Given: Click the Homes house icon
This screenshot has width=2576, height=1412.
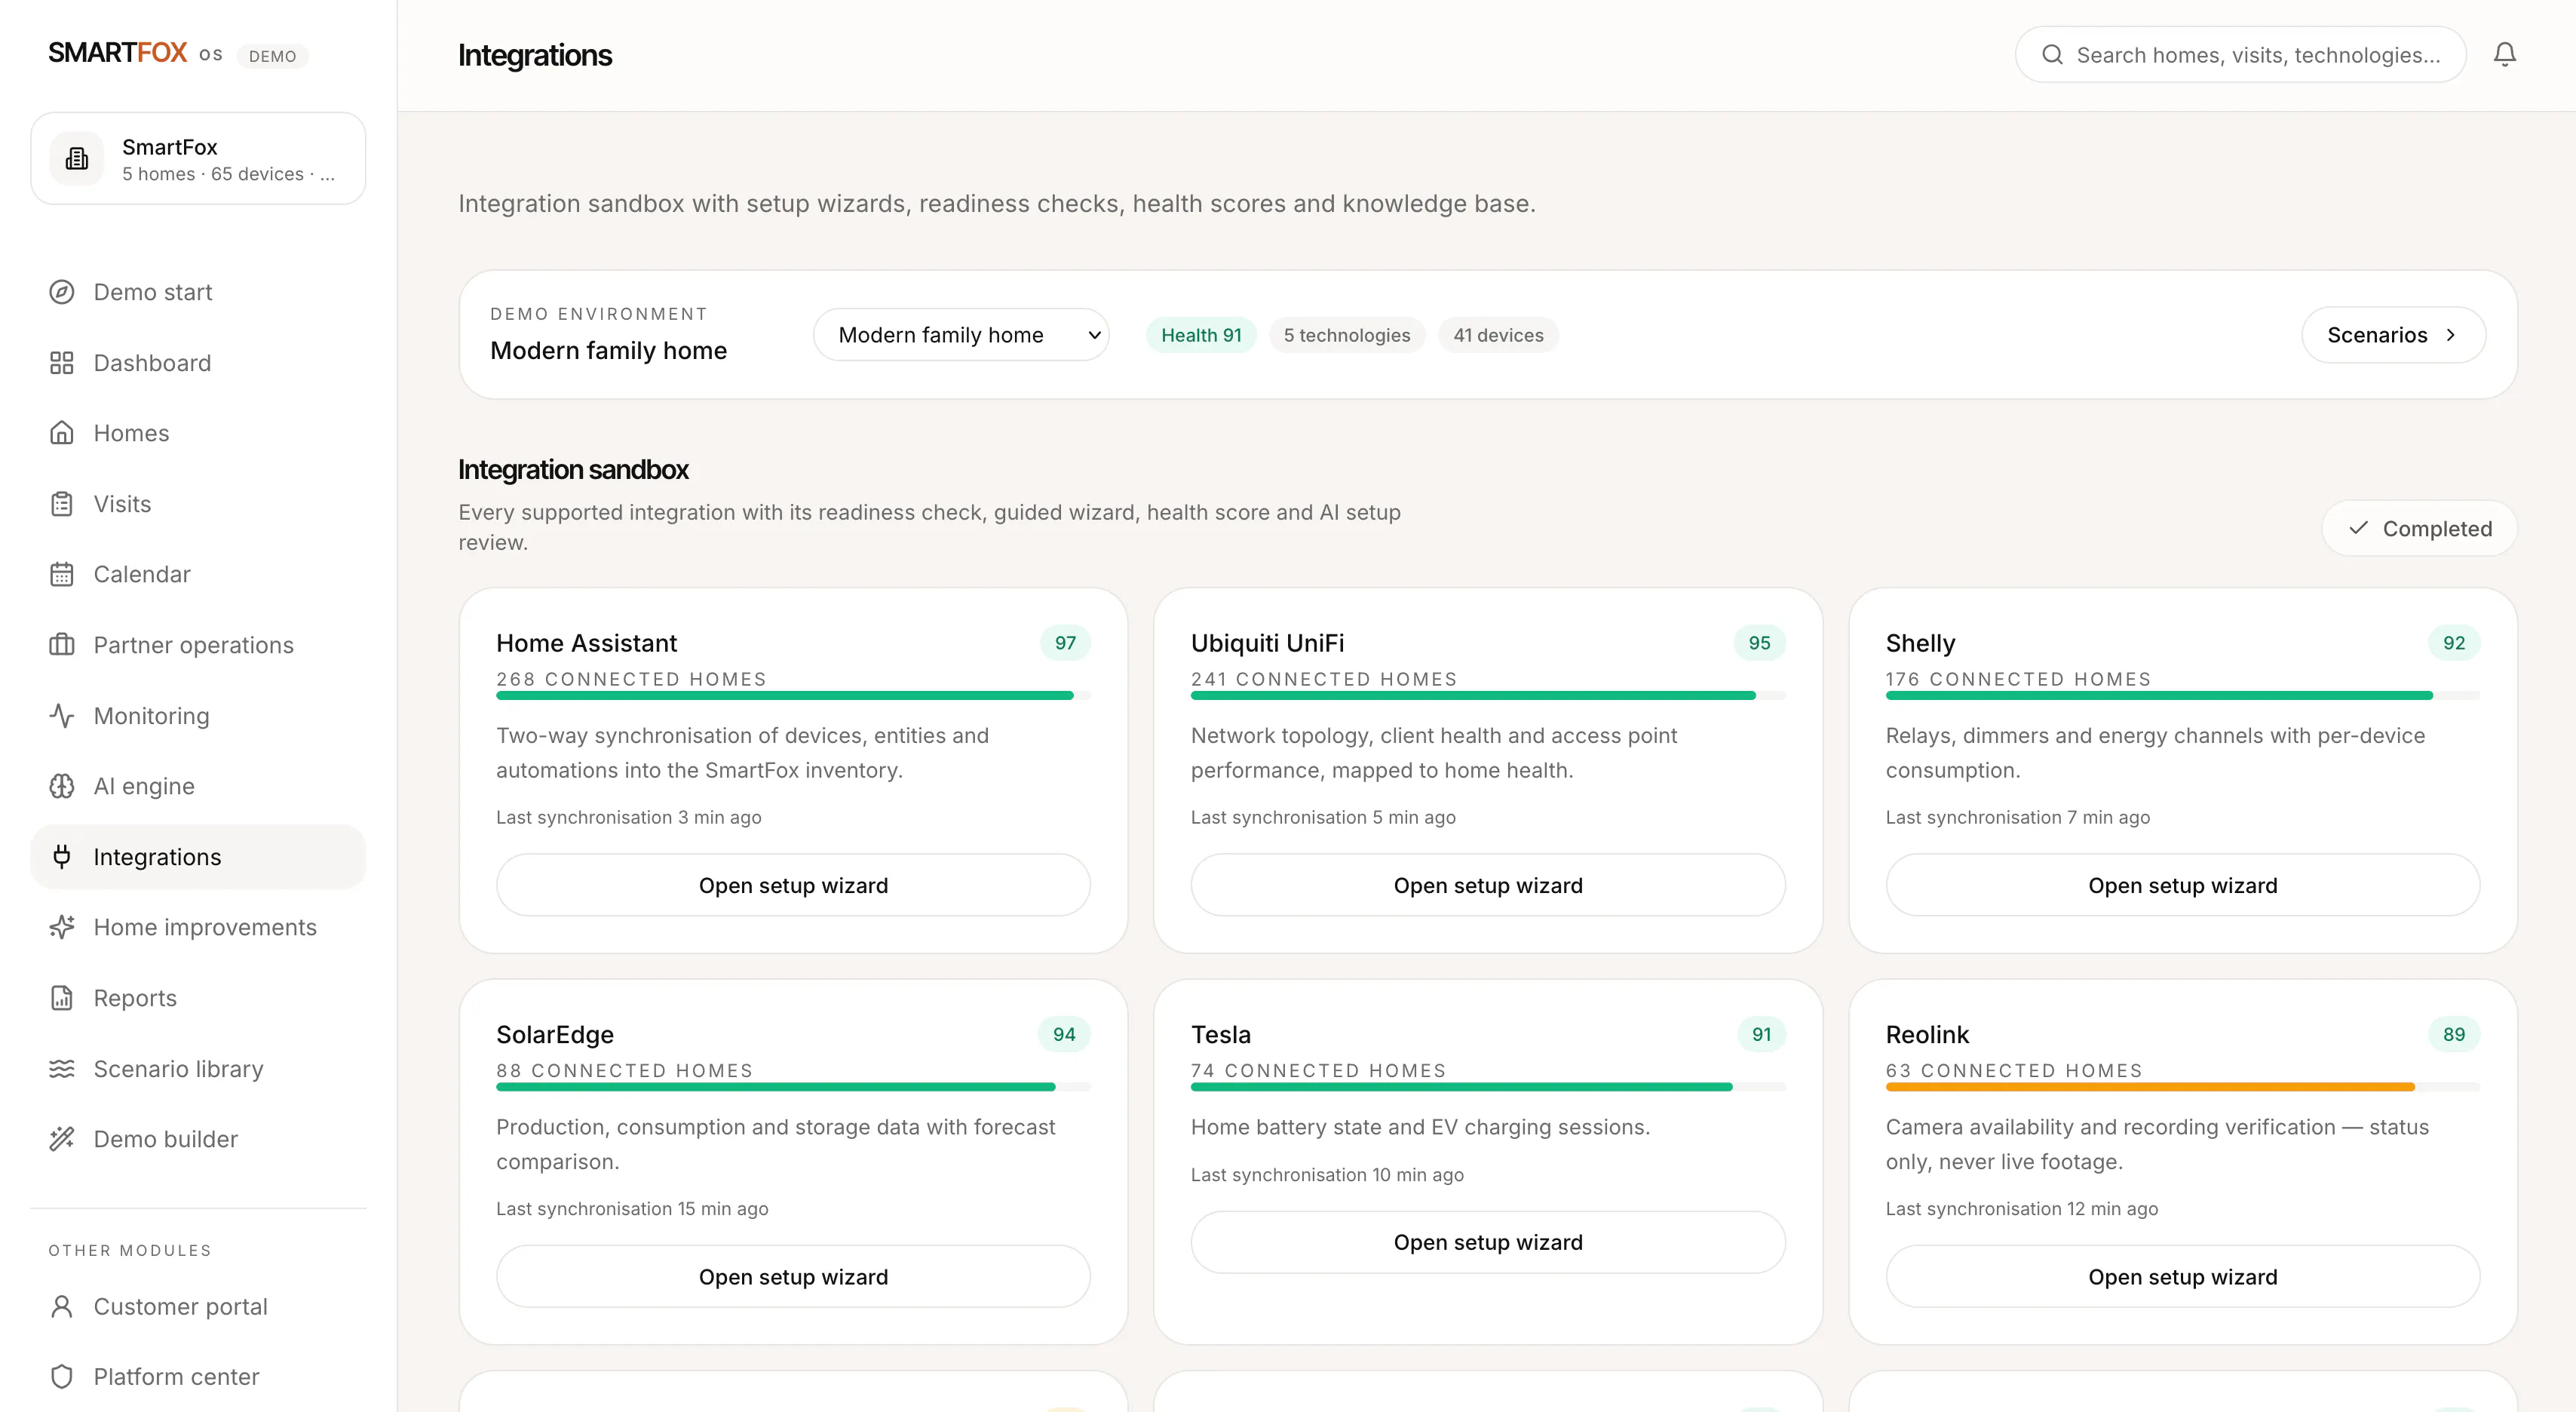Looking at the screenshot, I should (x=62, y=433).
